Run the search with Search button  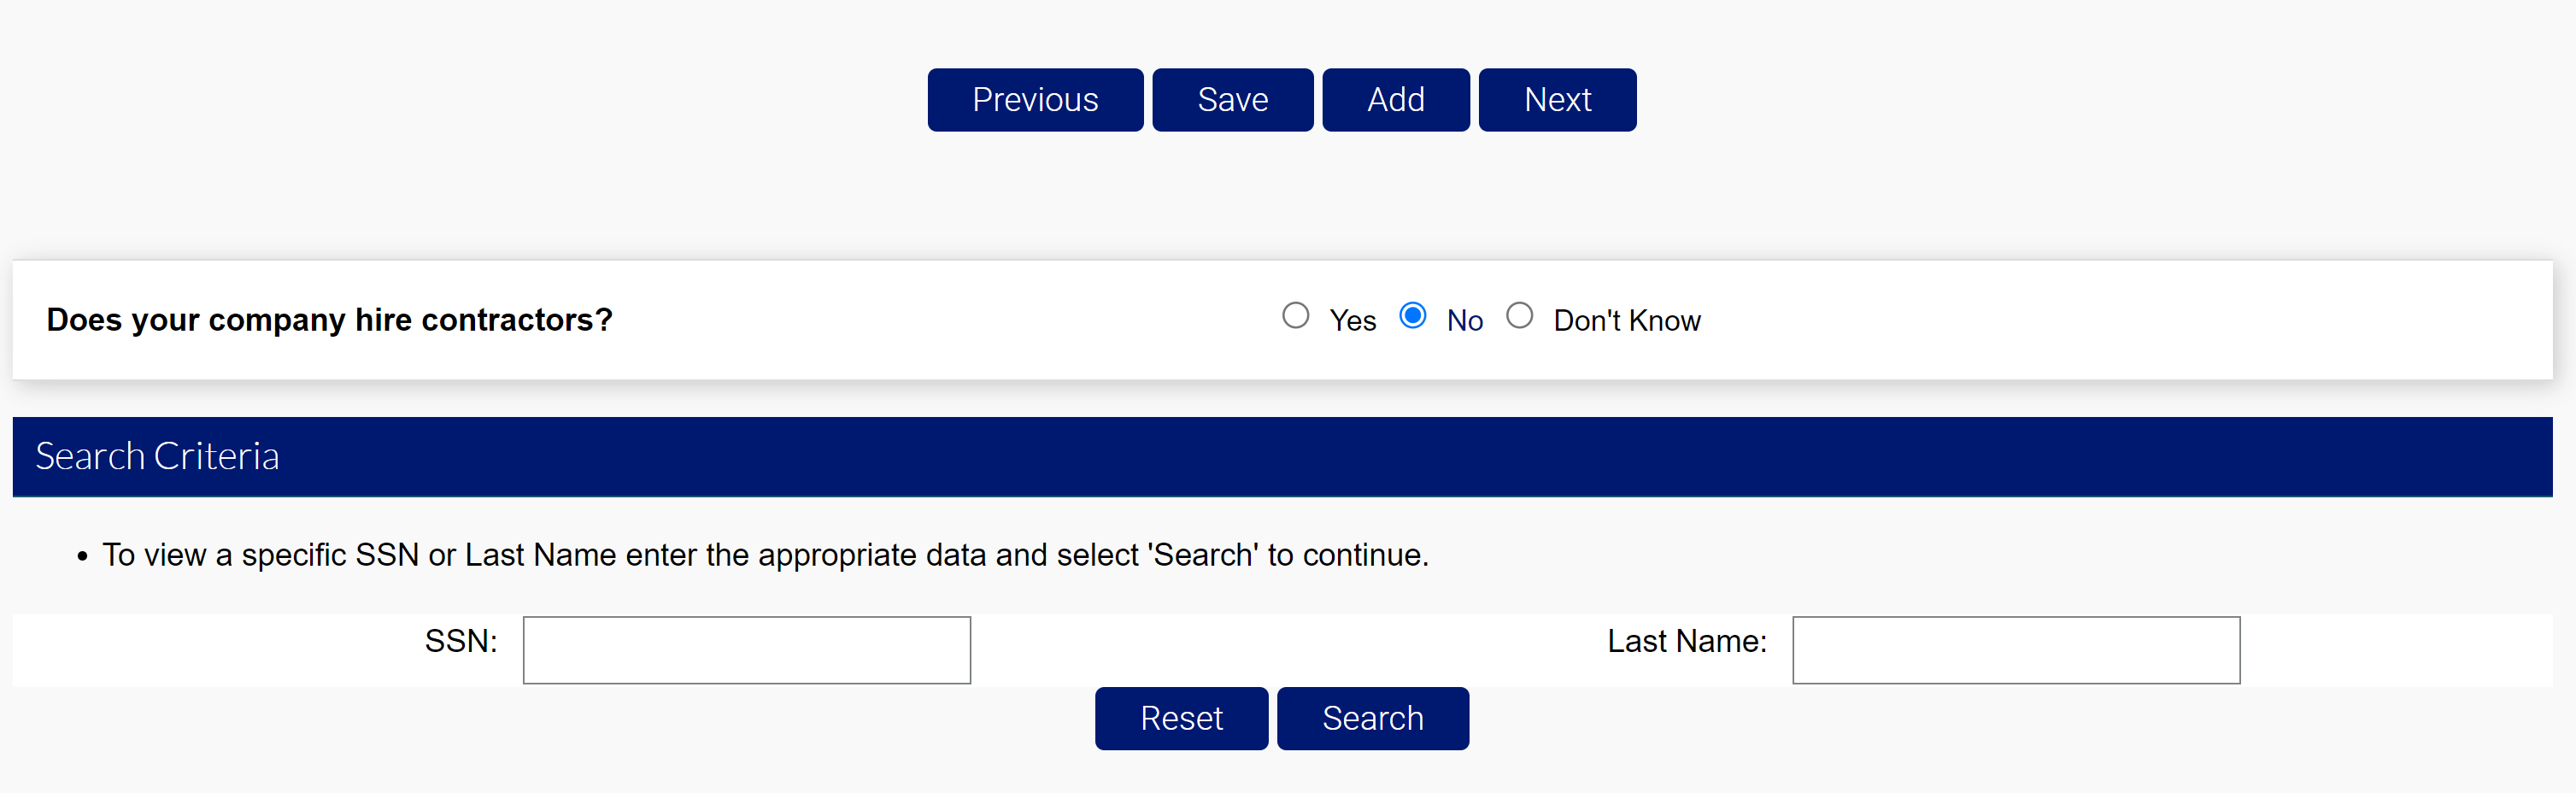1372,718
